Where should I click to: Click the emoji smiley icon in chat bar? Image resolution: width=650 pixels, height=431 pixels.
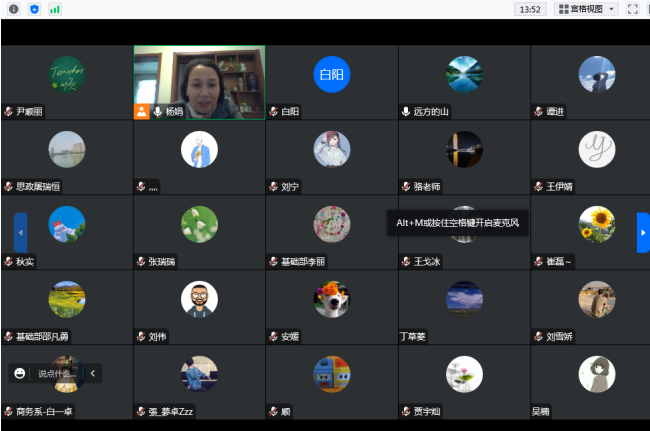pos(19,373)
